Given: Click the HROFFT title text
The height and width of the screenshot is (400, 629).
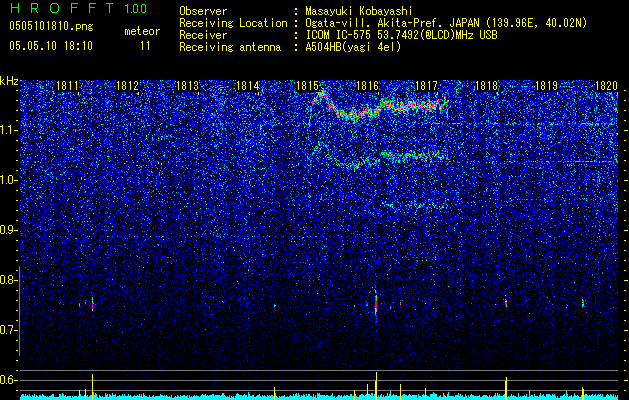Looking at the screenshot, I should [62, 8].
